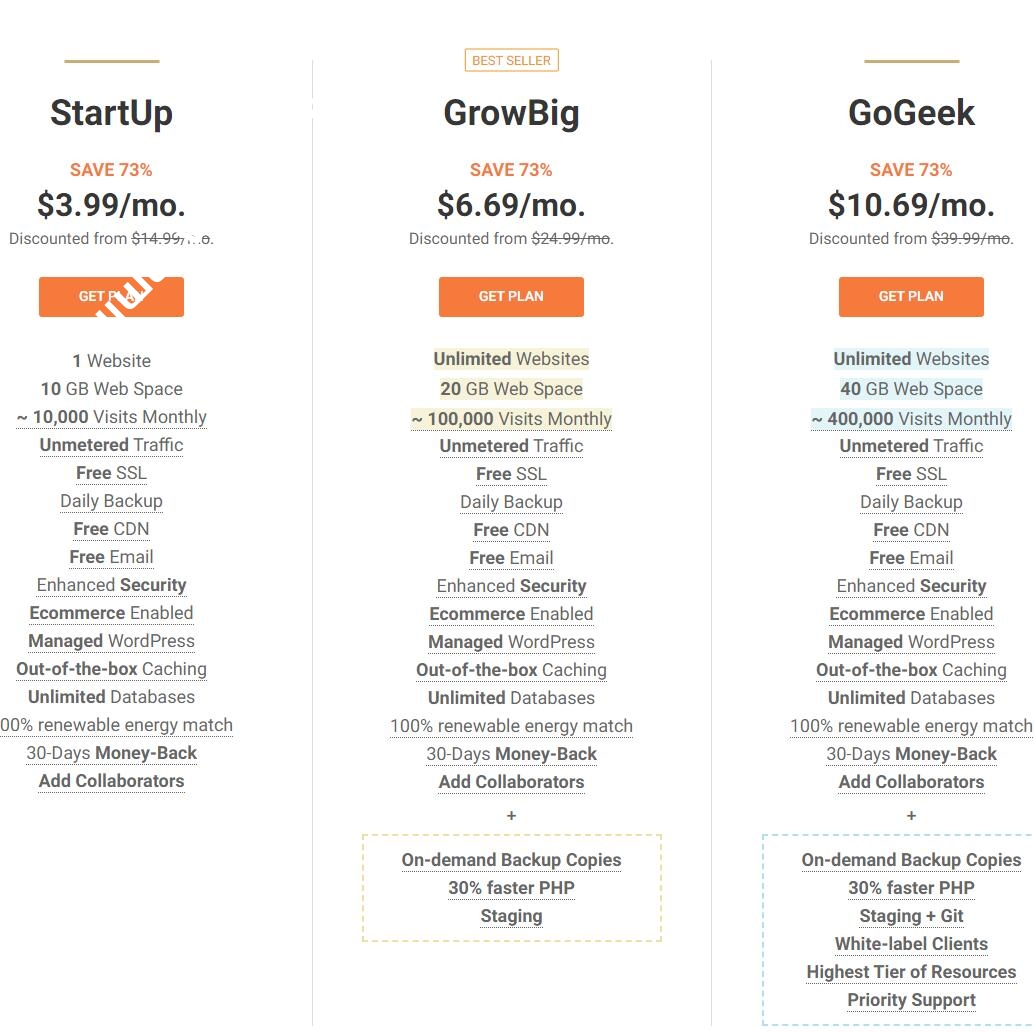Click the 'Highest Tier of Resources' feature
Viewport: 1034px width, 1032px height.
tap(911, 972)
